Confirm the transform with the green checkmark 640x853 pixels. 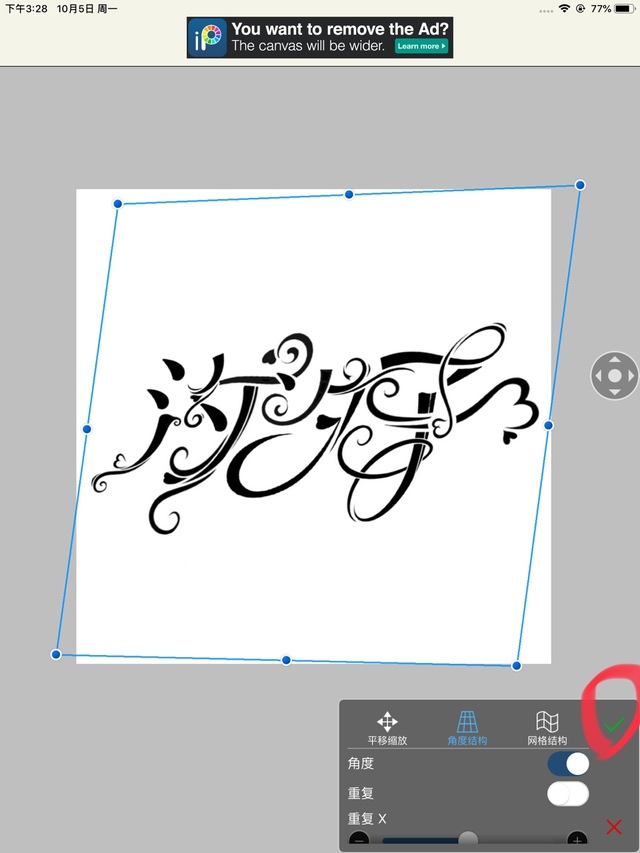pyautogui.click(x=613, y=723)
